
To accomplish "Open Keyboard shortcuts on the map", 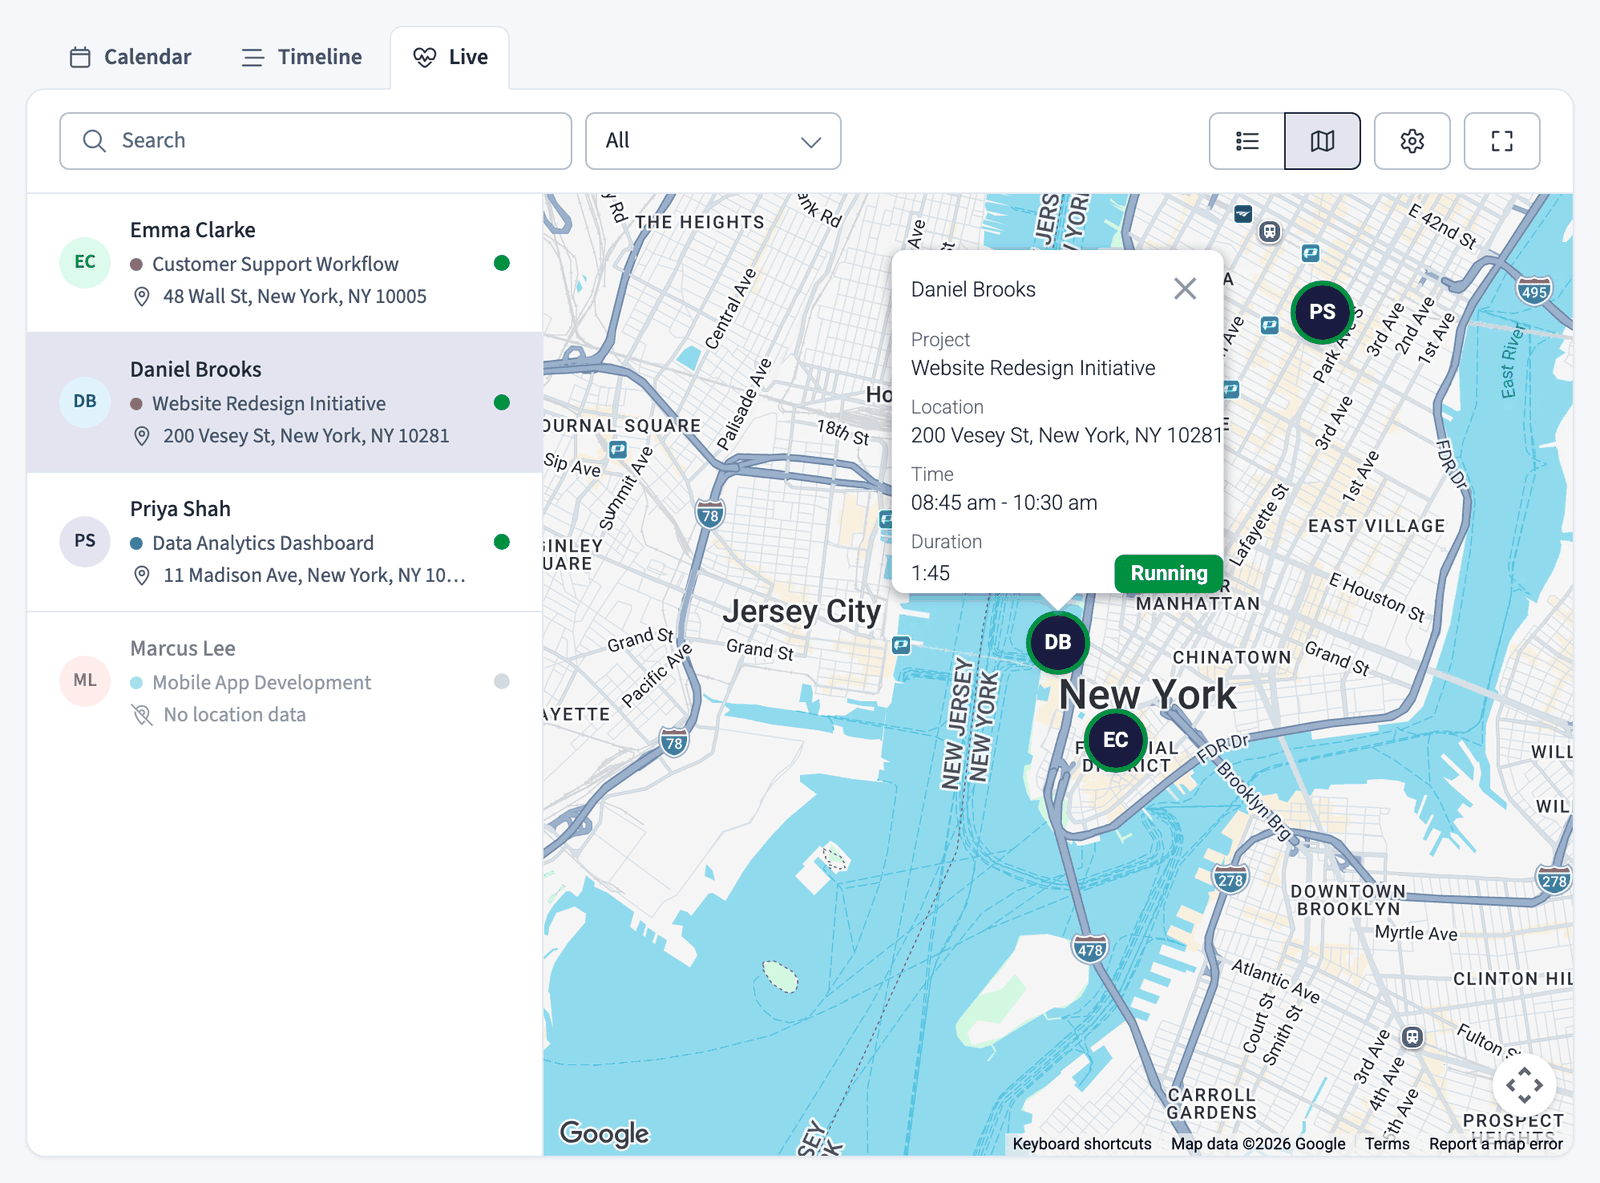I will click(x=1082, y=1144).
